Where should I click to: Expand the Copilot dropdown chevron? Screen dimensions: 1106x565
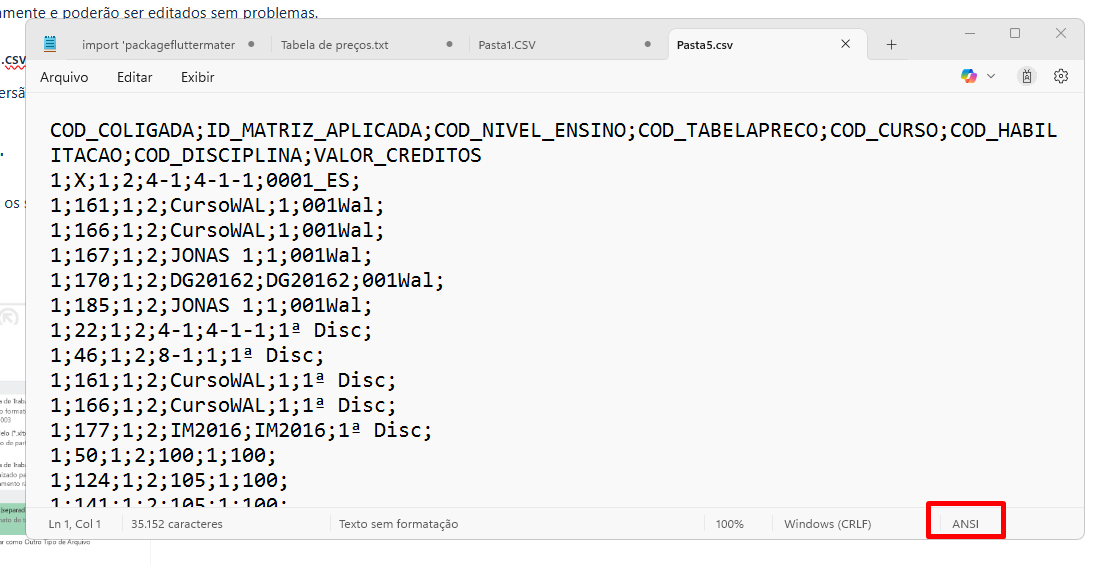pyautogui.click(x=991, y=76)
